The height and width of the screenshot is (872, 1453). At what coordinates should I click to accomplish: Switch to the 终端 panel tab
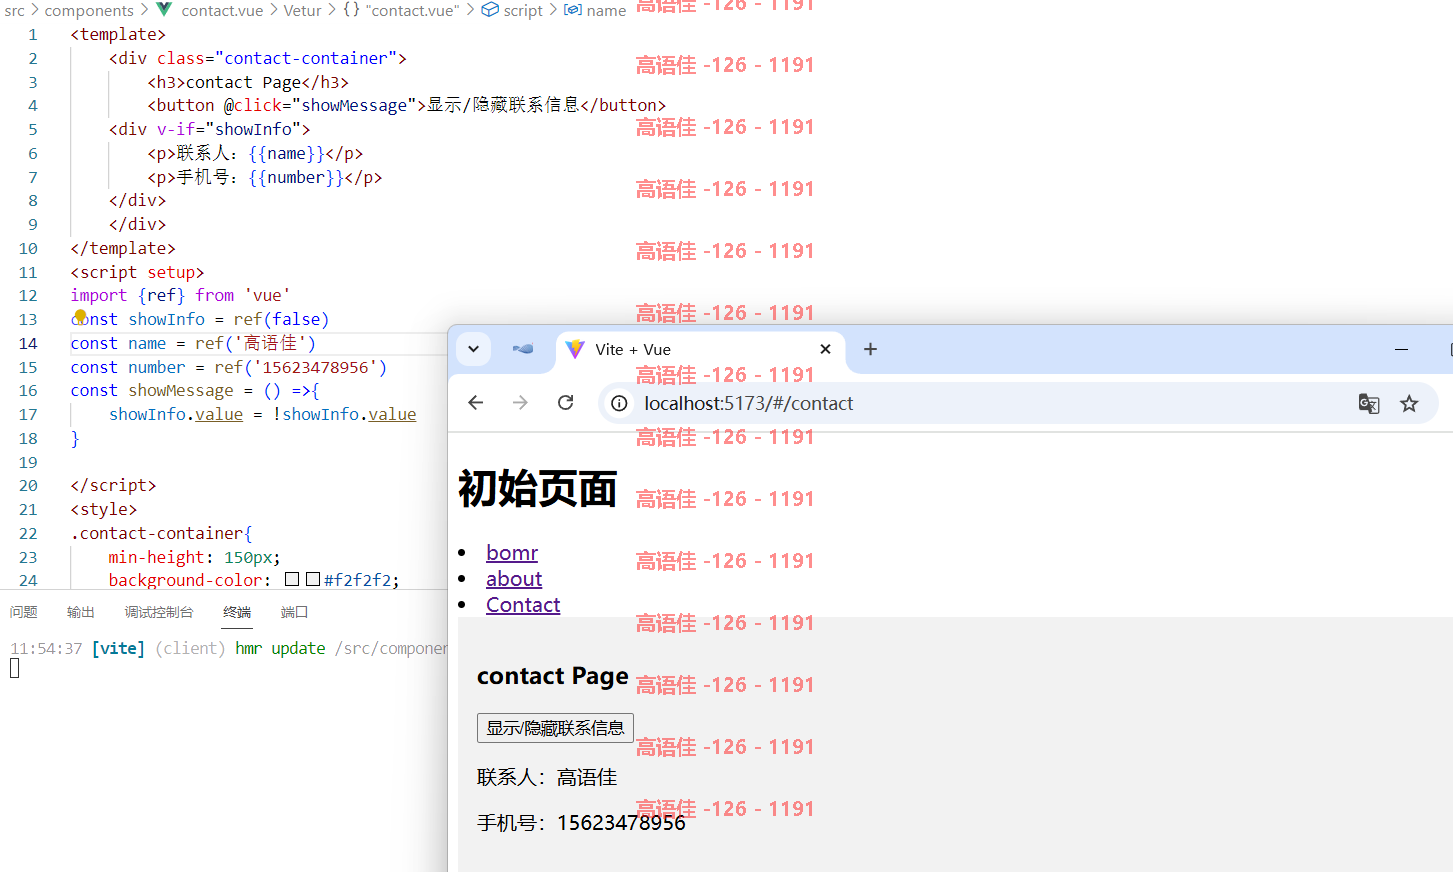pyautogui.click(x=237, y=612)
